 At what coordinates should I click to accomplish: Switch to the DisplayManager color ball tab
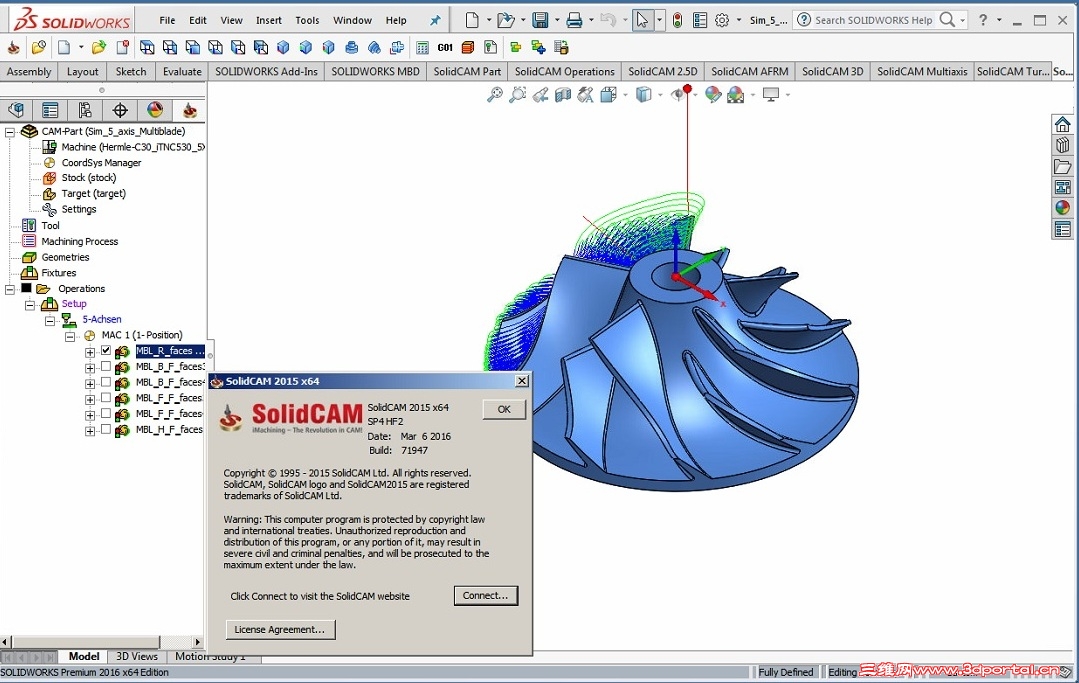(155, 110)
